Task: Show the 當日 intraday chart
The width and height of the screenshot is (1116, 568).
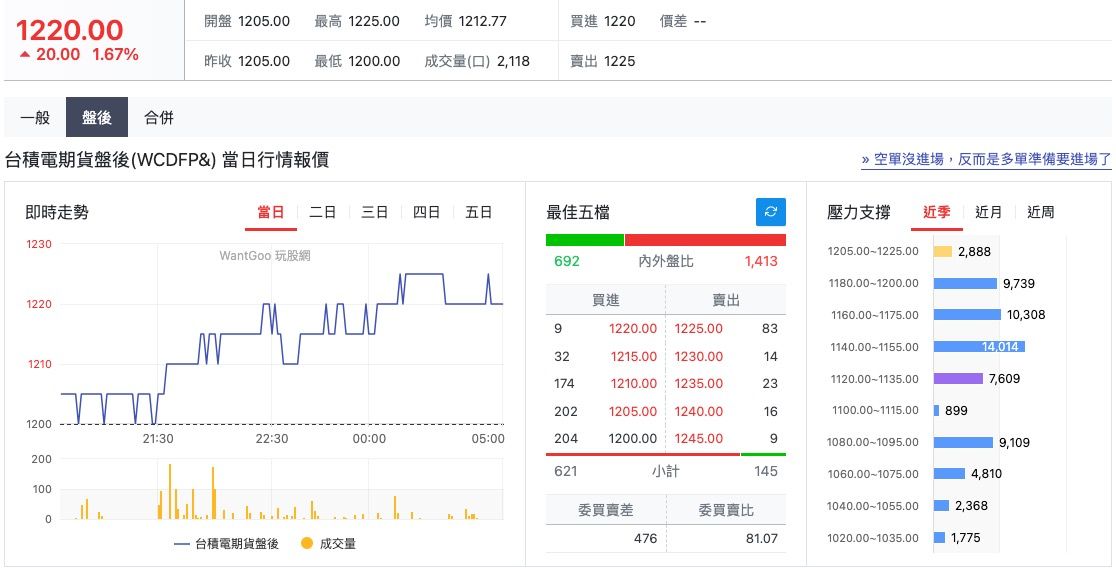Action: (x=270, y=212)
